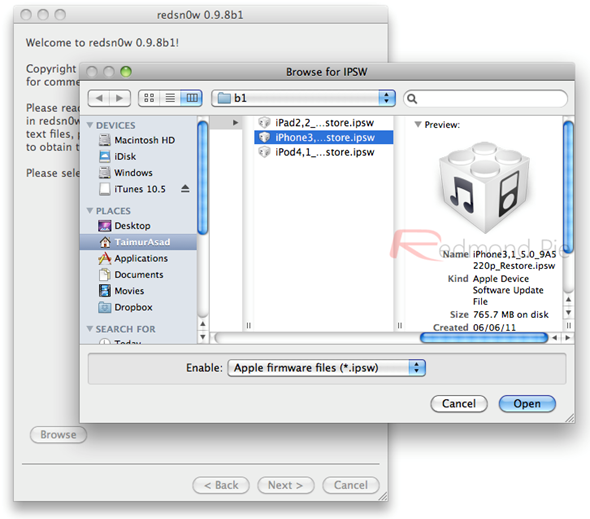
Task: Cancel the Browse for IPSW dialog
Action: [459, 404]
